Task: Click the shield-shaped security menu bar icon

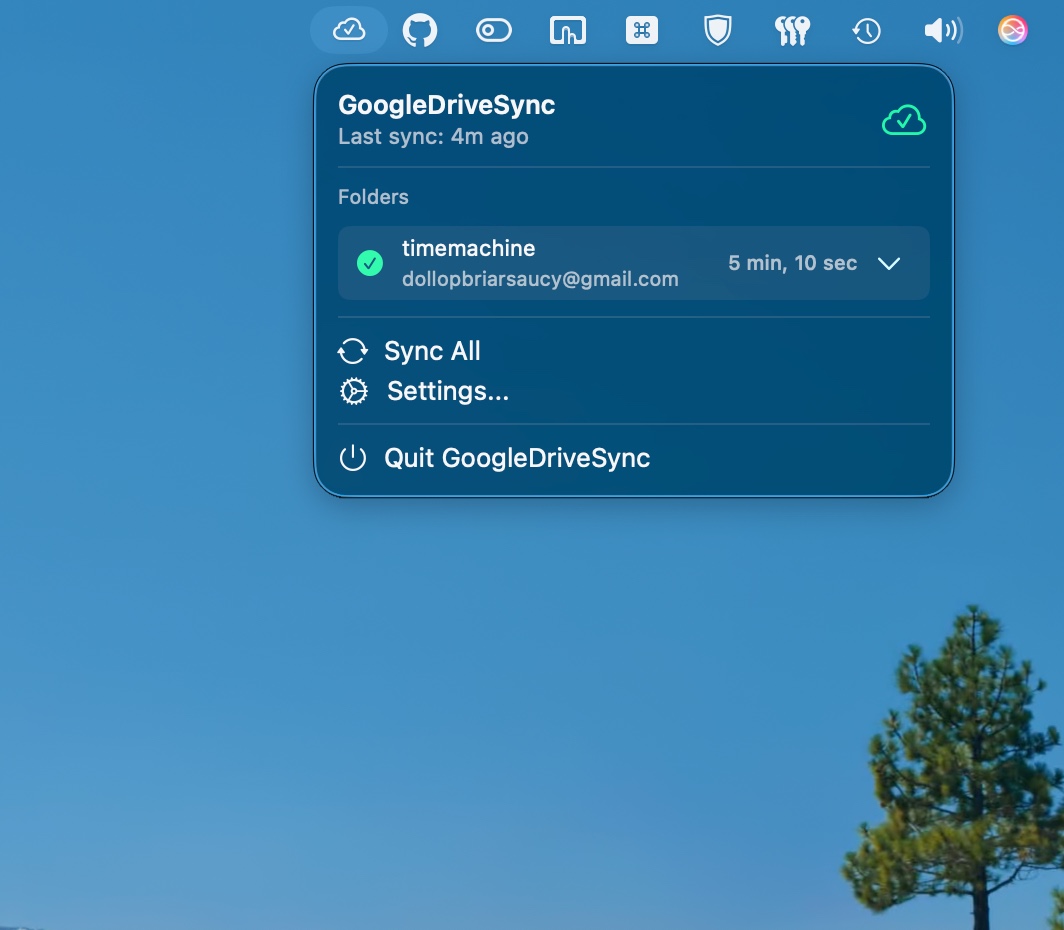Action: [x=716, y=30]
